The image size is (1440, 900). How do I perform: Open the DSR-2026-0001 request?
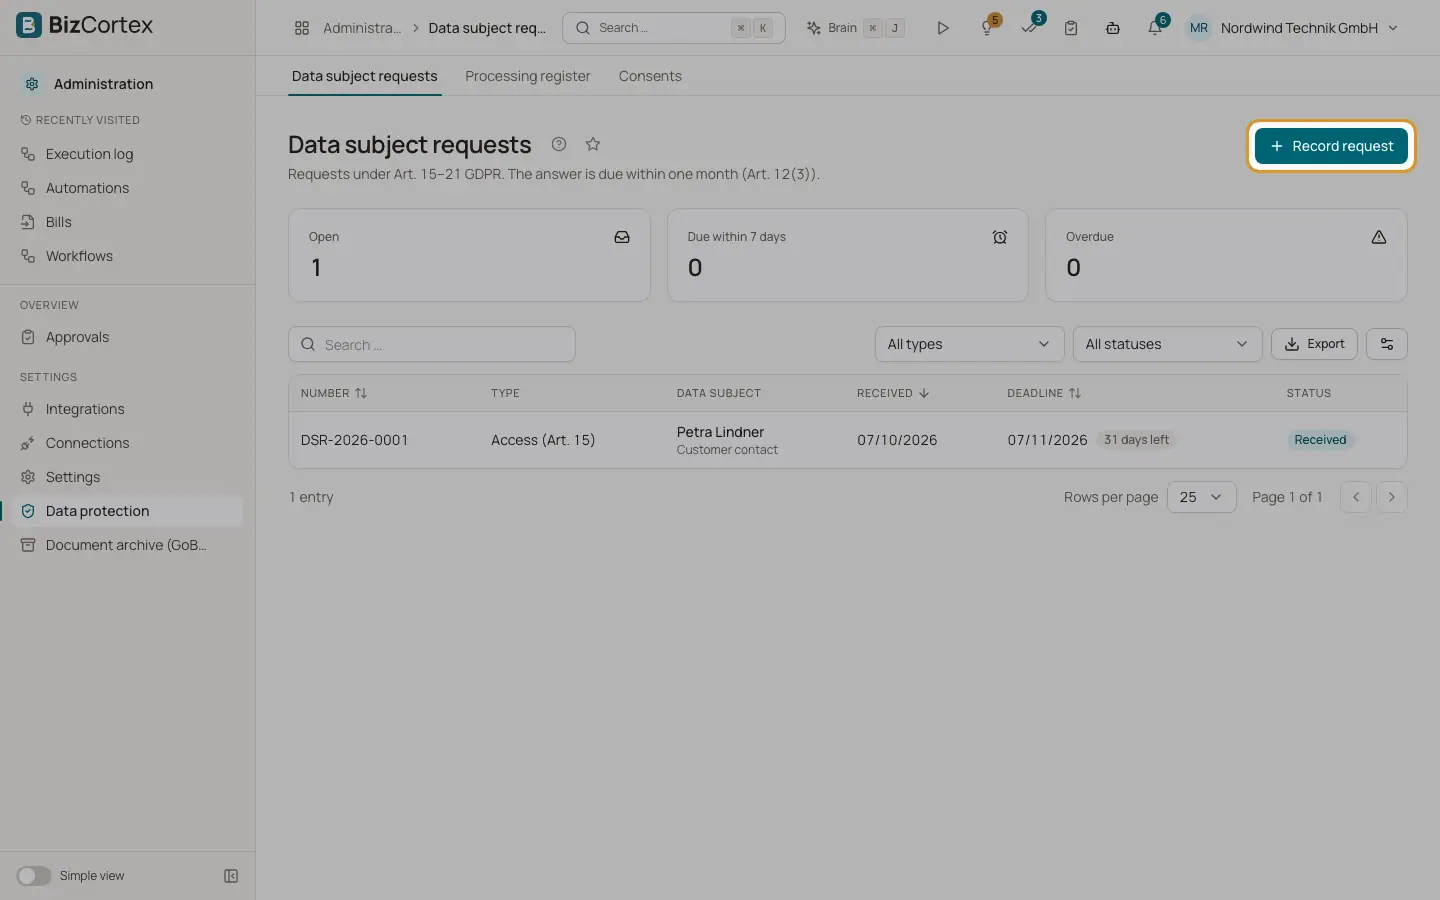click(354, 440)
